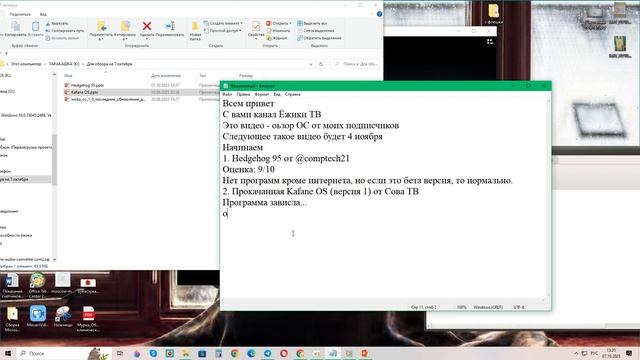The image size is (640, 360).
Task: Switch to Вид tab in Explorer
Action: (x=43, y=14)
